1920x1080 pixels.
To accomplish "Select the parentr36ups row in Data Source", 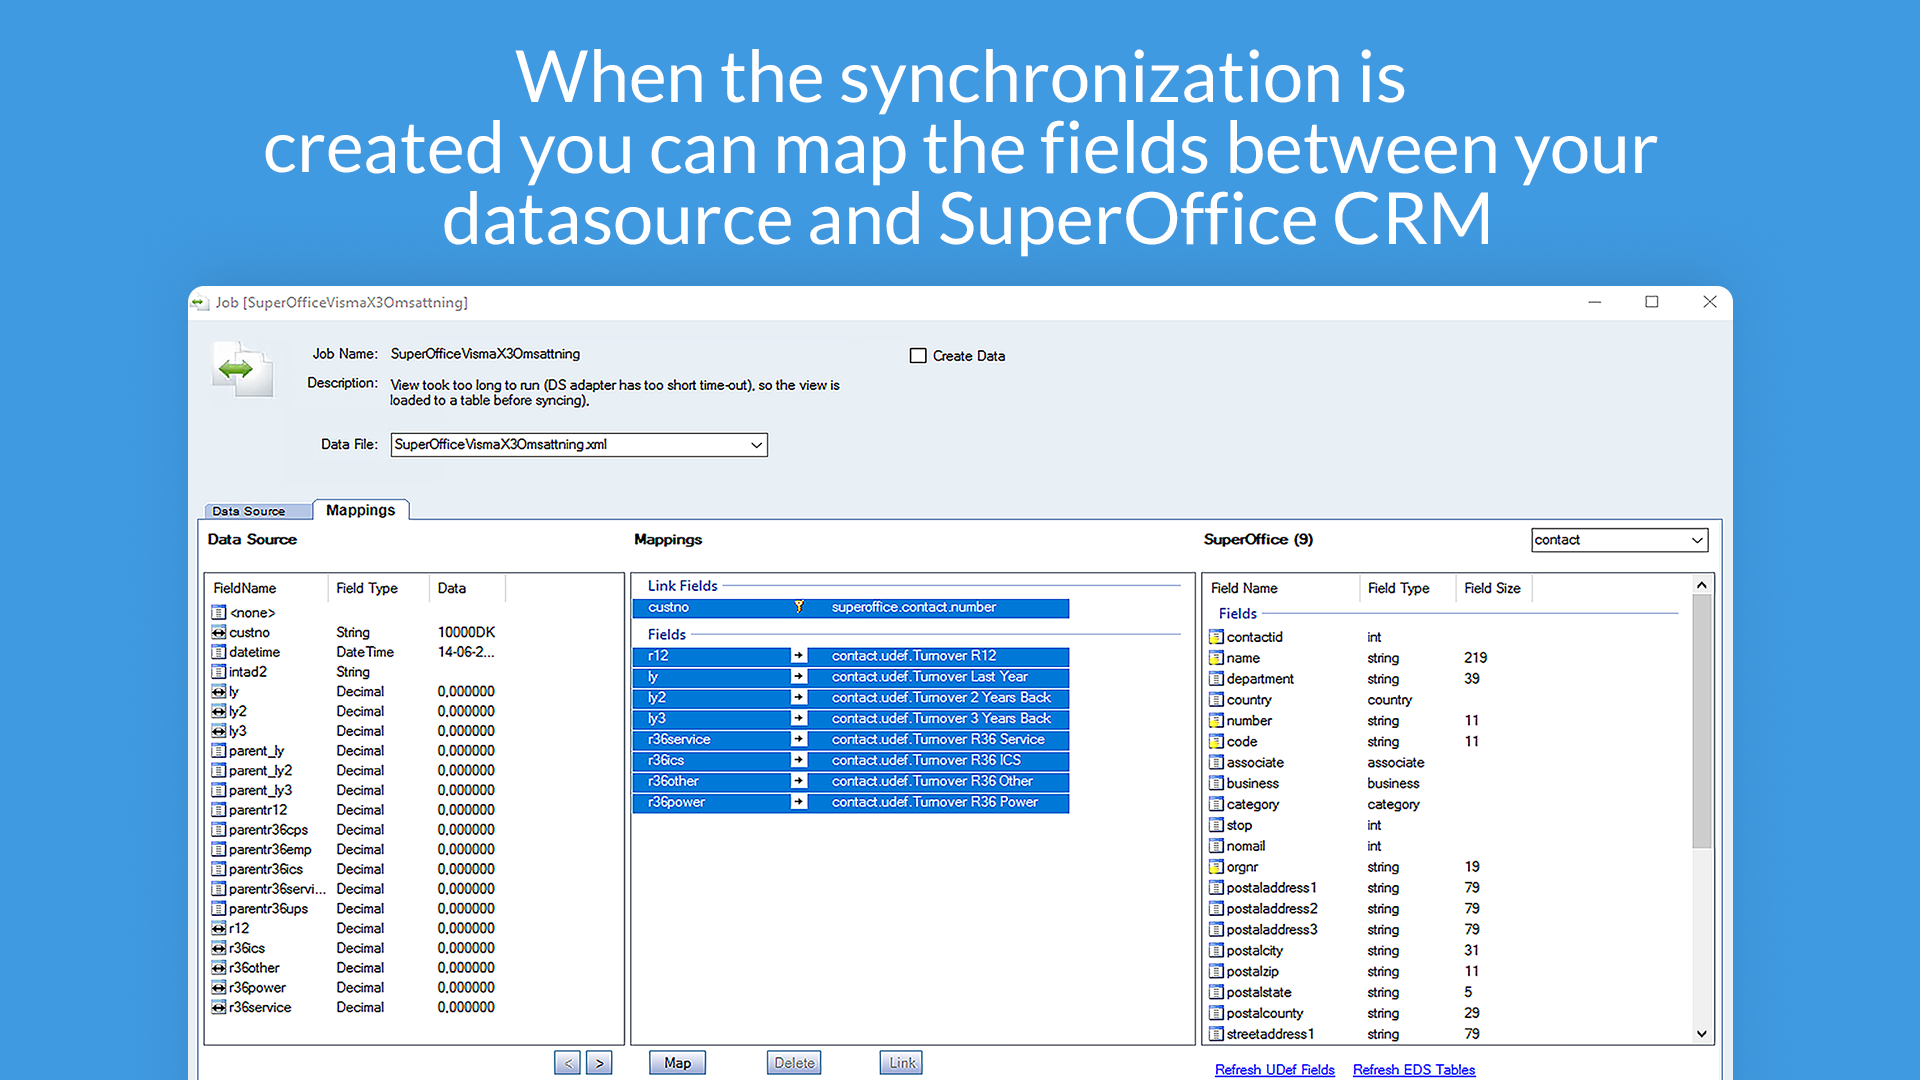I will (x=354, y=909).
